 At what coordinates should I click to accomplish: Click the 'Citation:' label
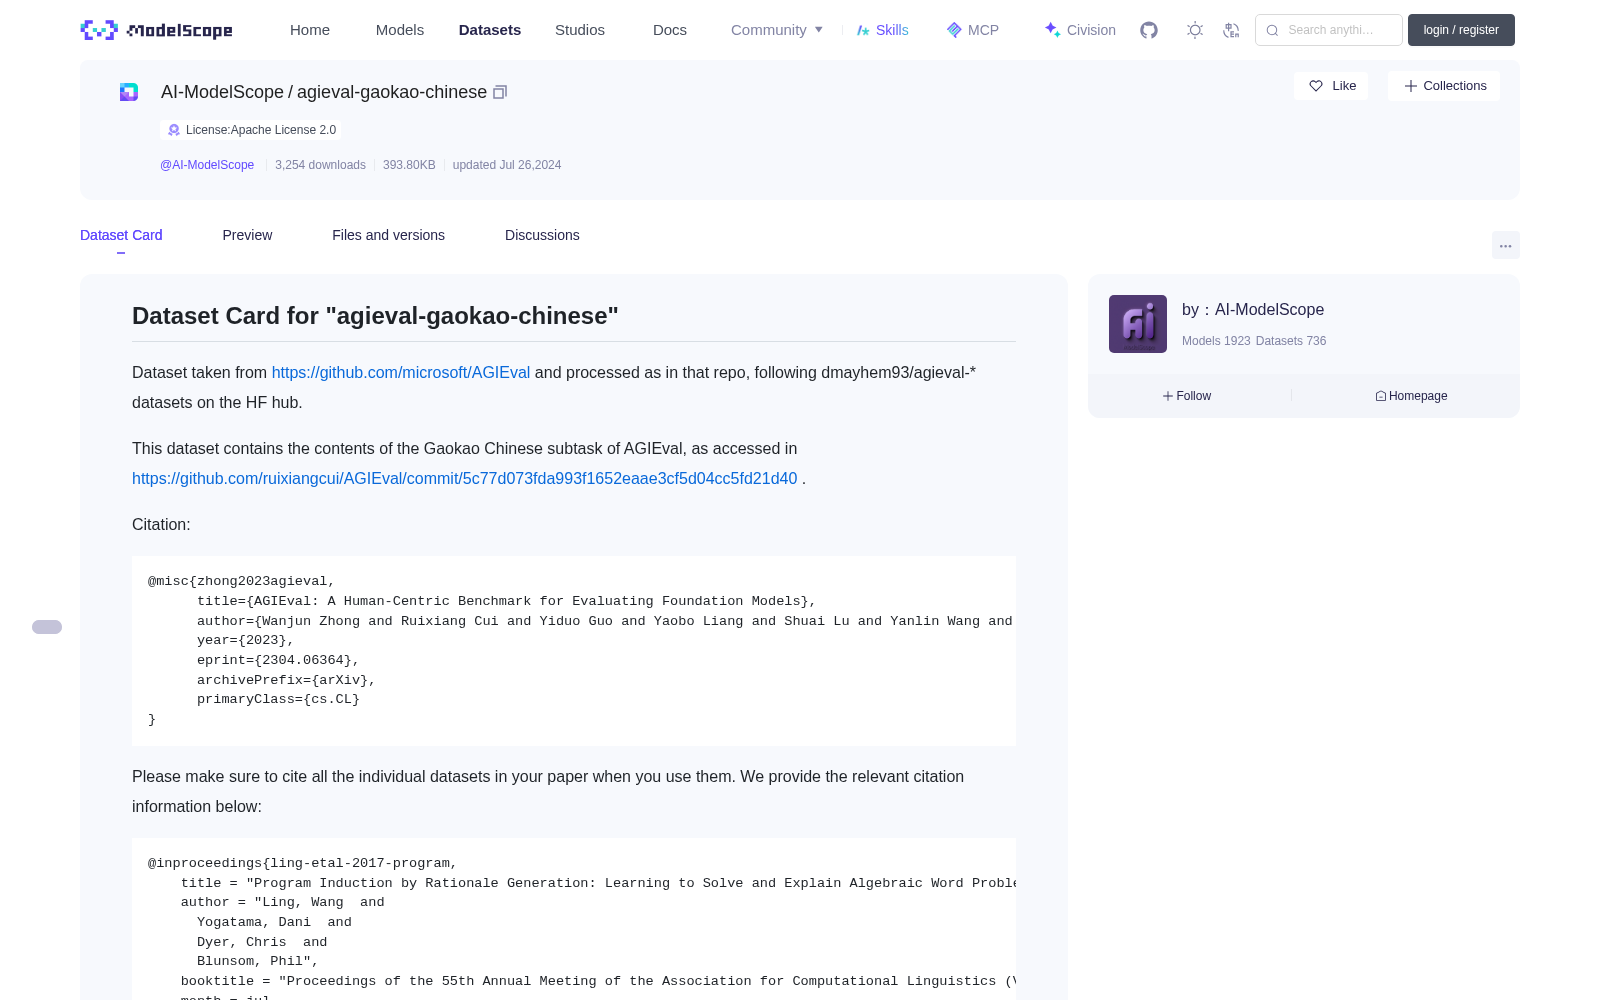coord(161,524)
